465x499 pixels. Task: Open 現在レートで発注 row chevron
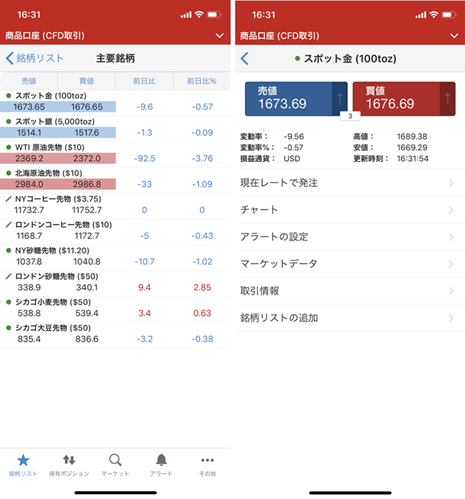click(x=451, y=183)
